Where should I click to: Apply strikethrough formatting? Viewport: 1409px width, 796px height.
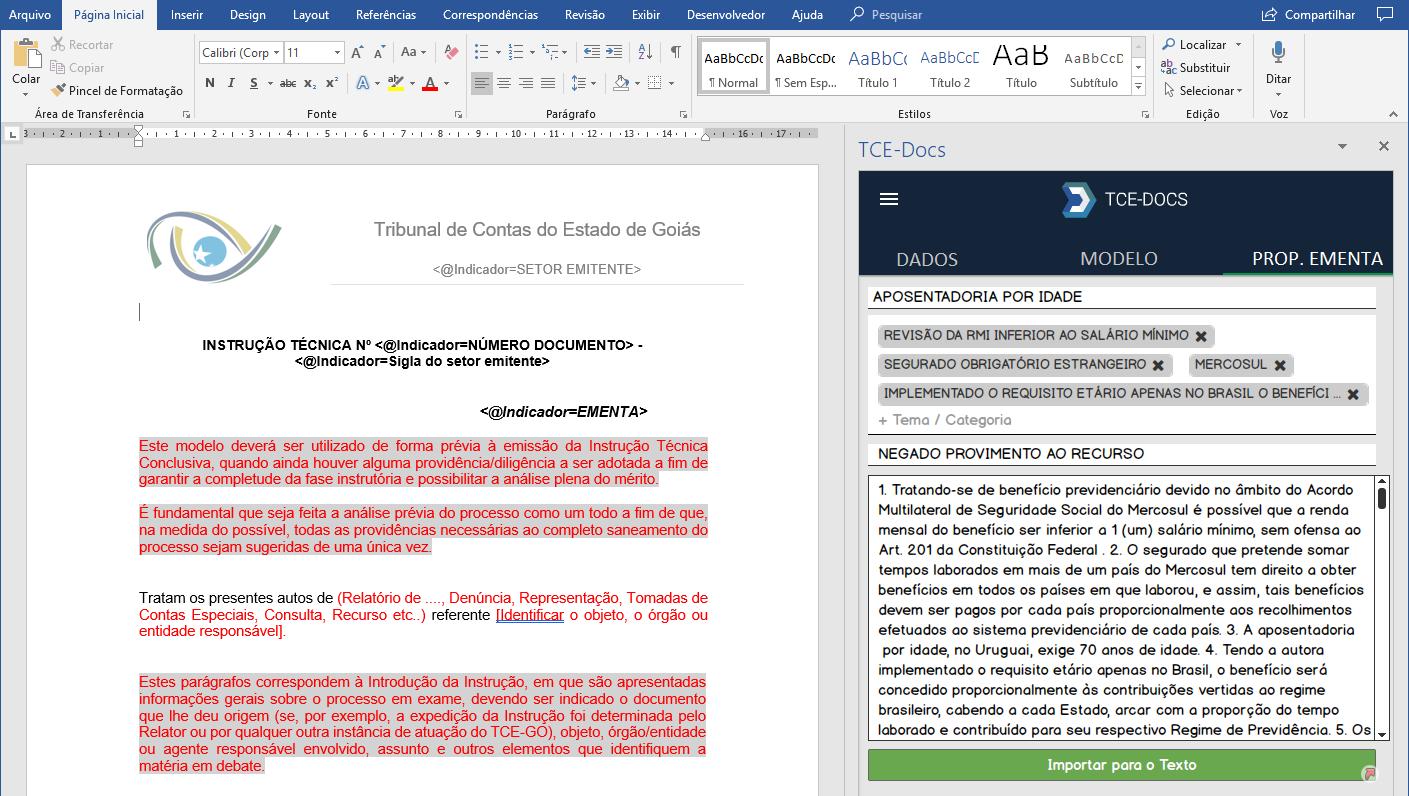[x=288, y=83]
